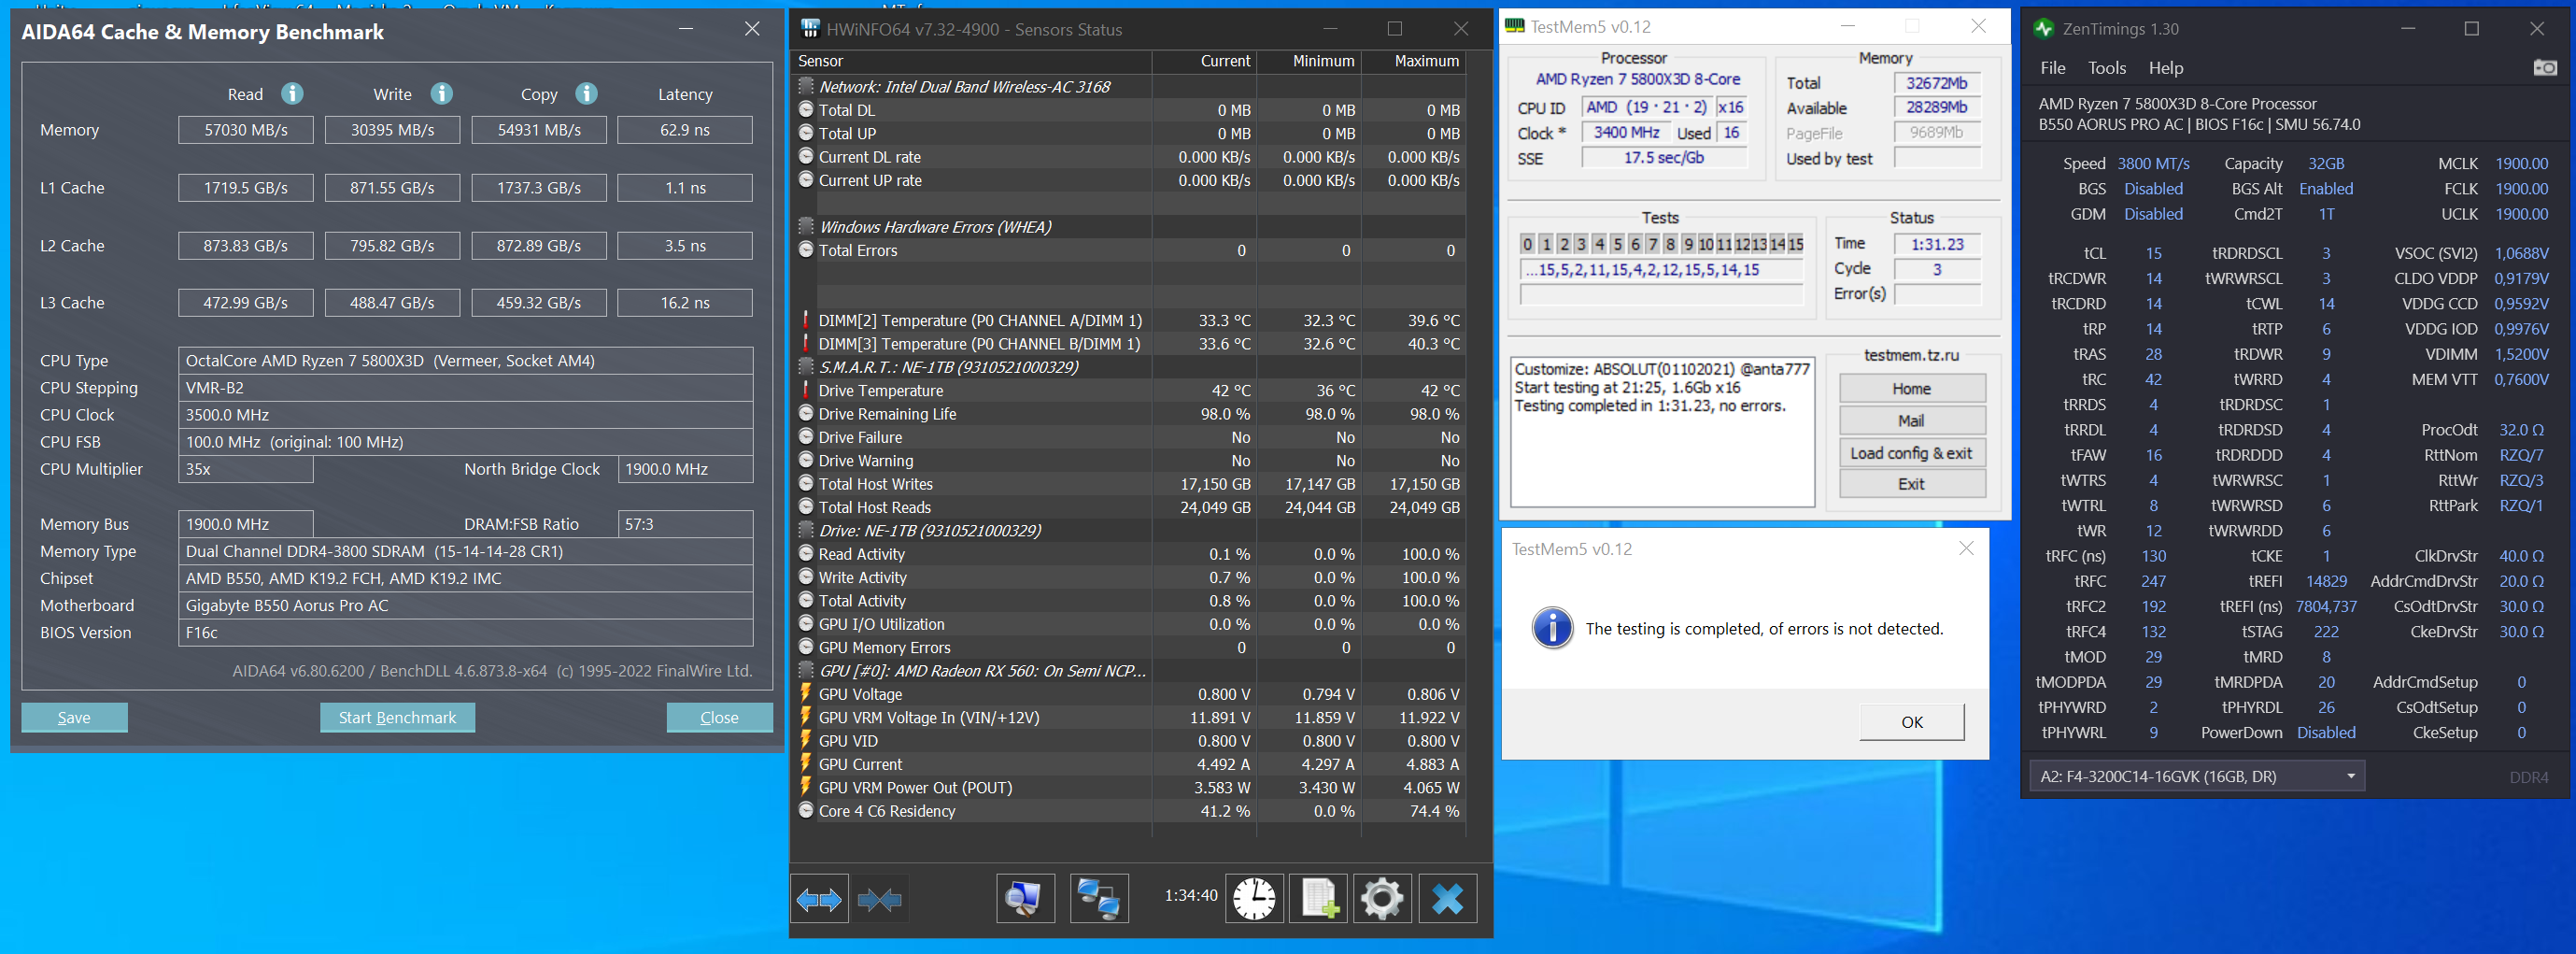Click the test 15 indicator box in TestMem5

tap(1796, 244)
